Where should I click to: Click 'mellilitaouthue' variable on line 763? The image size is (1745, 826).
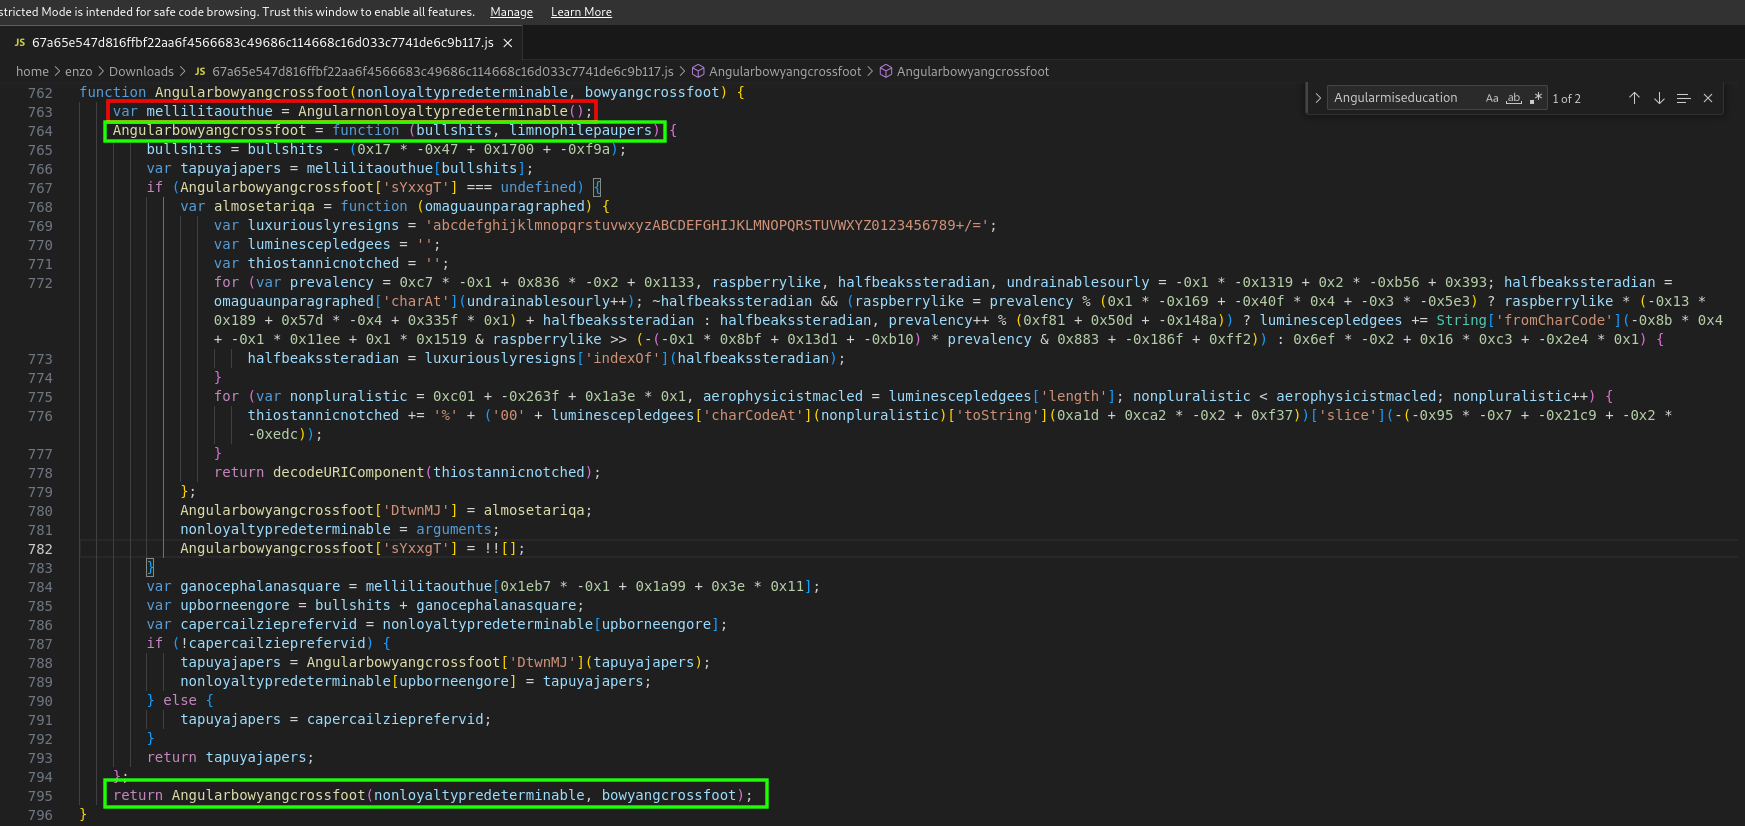209,111
